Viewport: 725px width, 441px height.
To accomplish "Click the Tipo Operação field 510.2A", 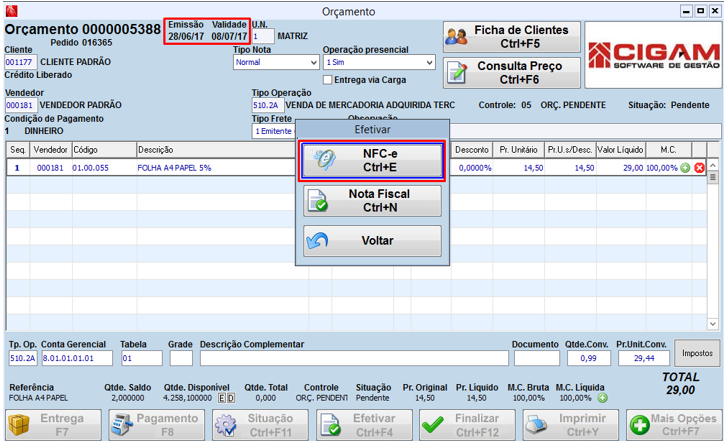I will (267, 105).
